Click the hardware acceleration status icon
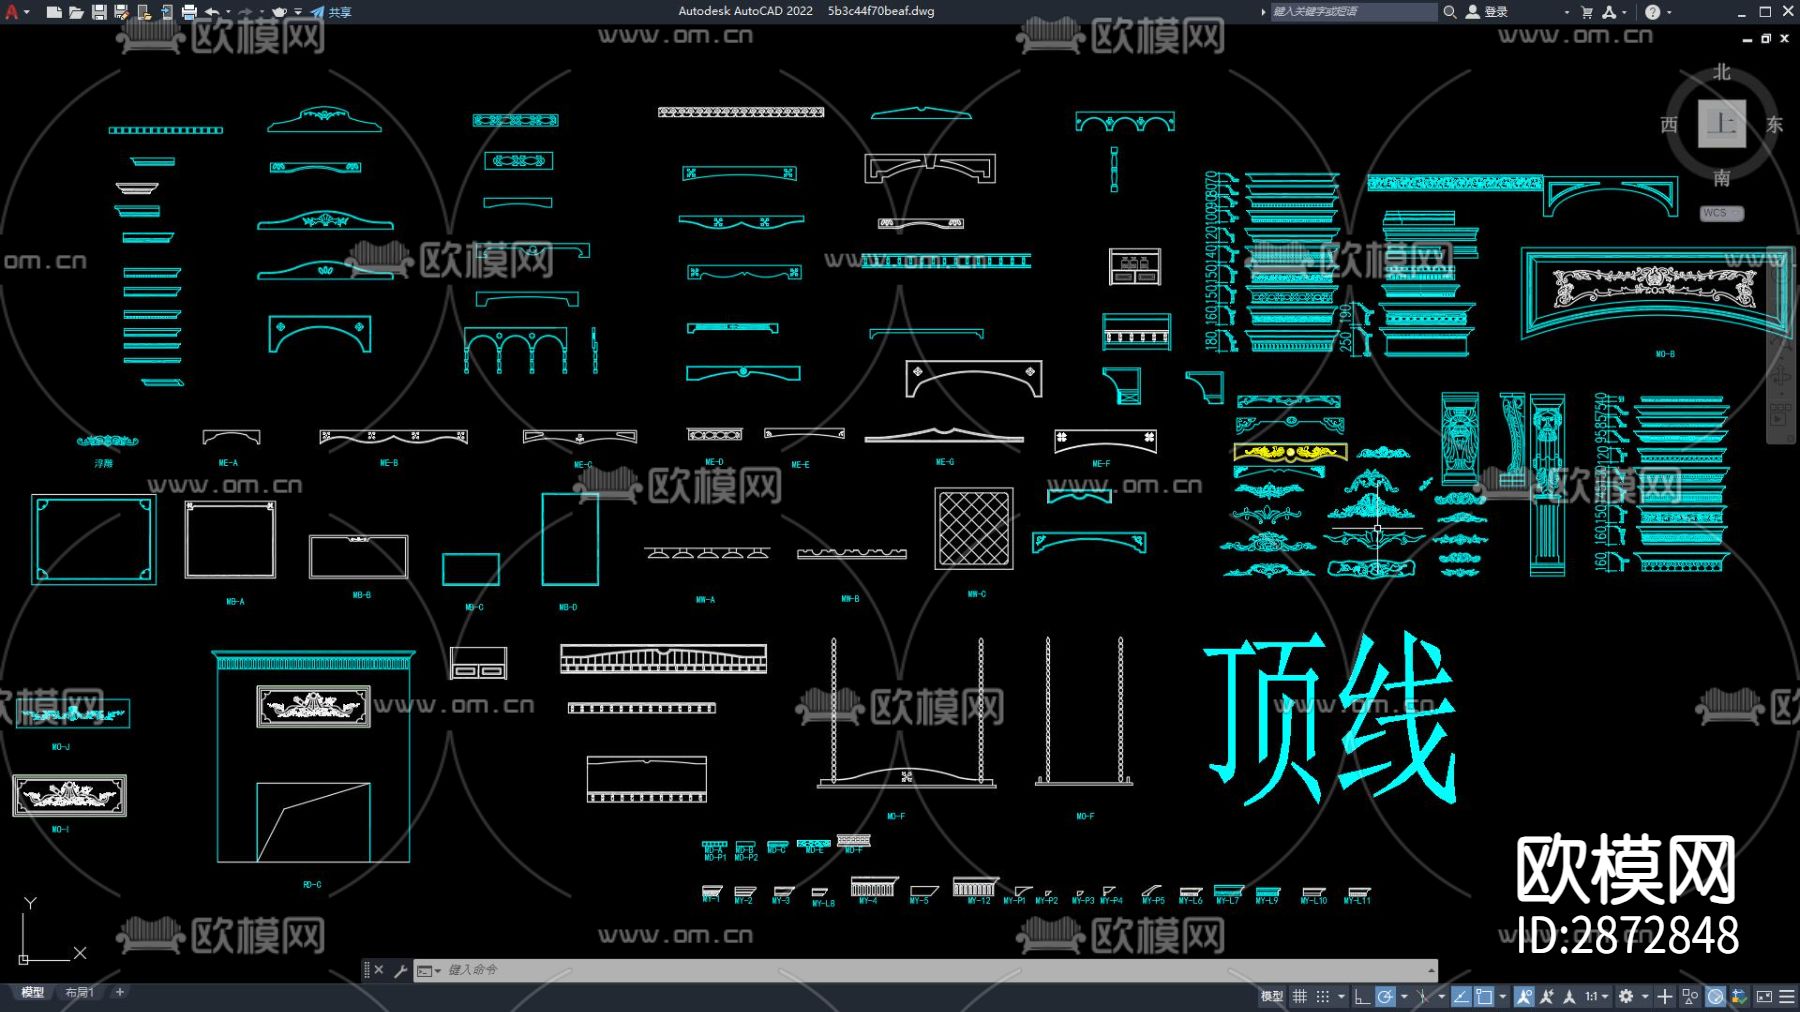 point(1715,996)
